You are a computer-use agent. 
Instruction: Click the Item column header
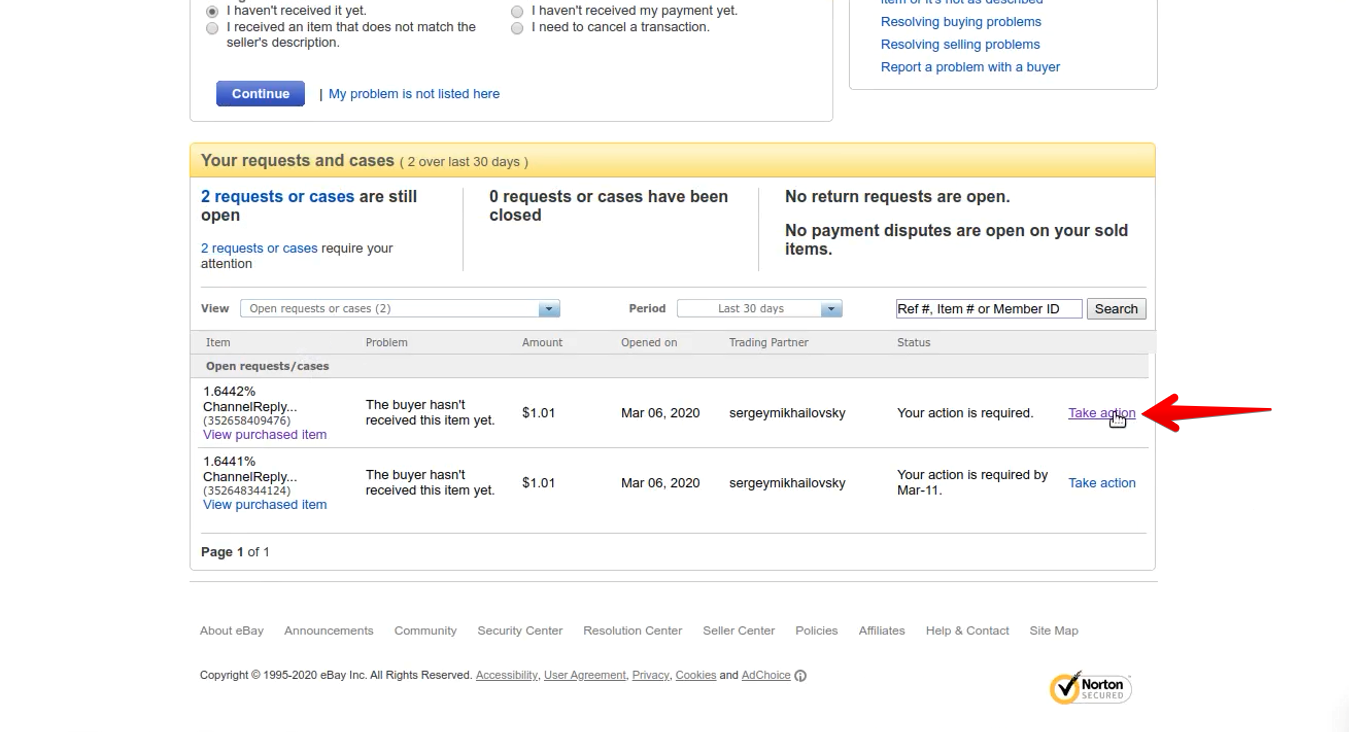click(x=218, y=343)
